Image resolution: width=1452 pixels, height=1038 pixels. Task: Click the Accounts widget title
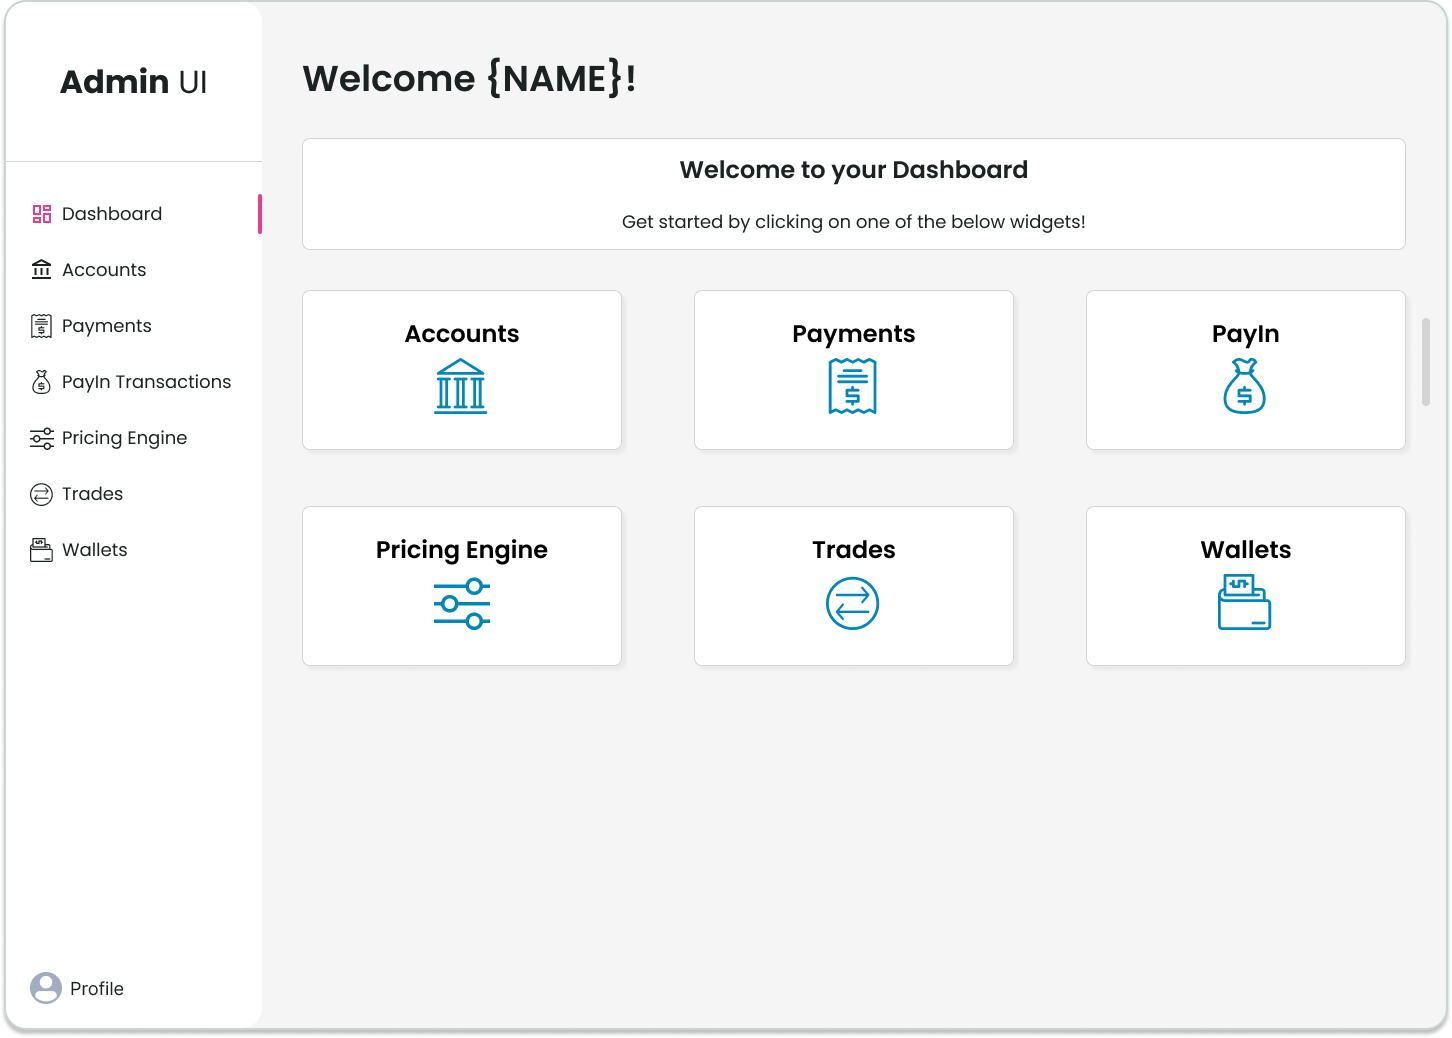[x=462, y=334]
